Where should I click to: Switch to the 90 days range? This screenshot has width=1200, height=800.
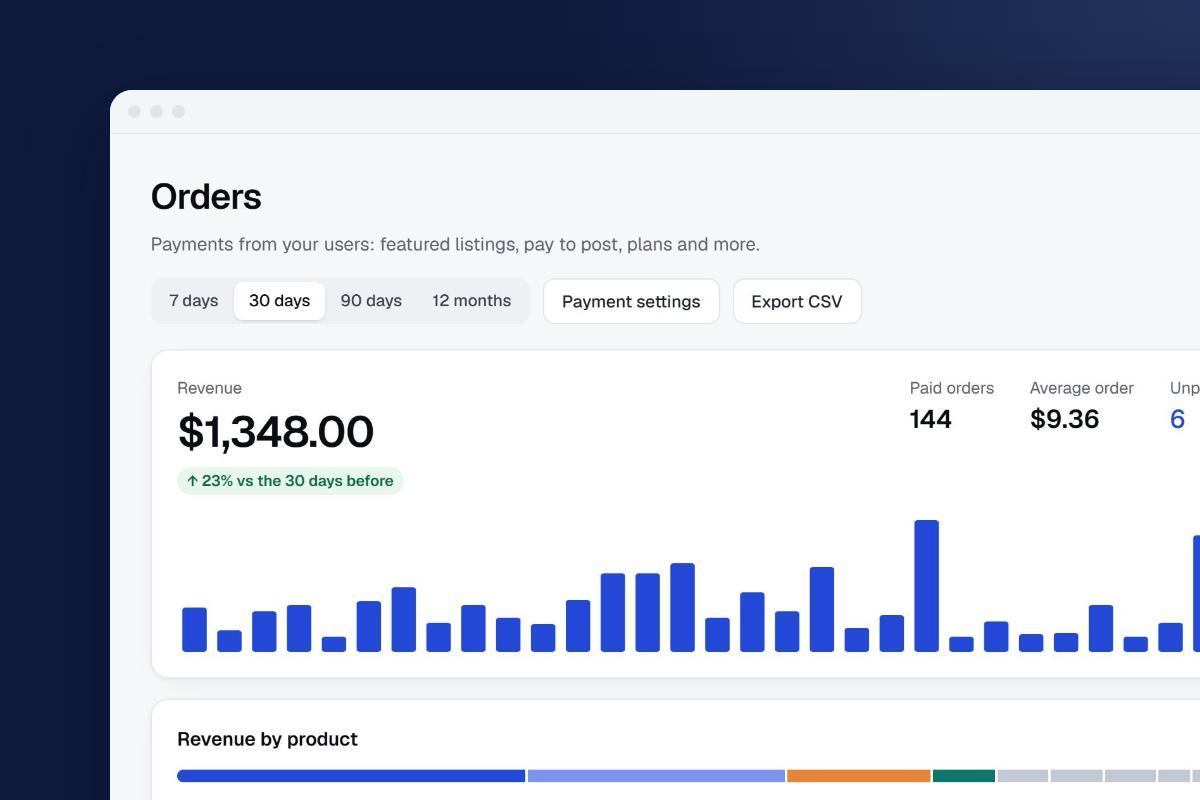371,301
